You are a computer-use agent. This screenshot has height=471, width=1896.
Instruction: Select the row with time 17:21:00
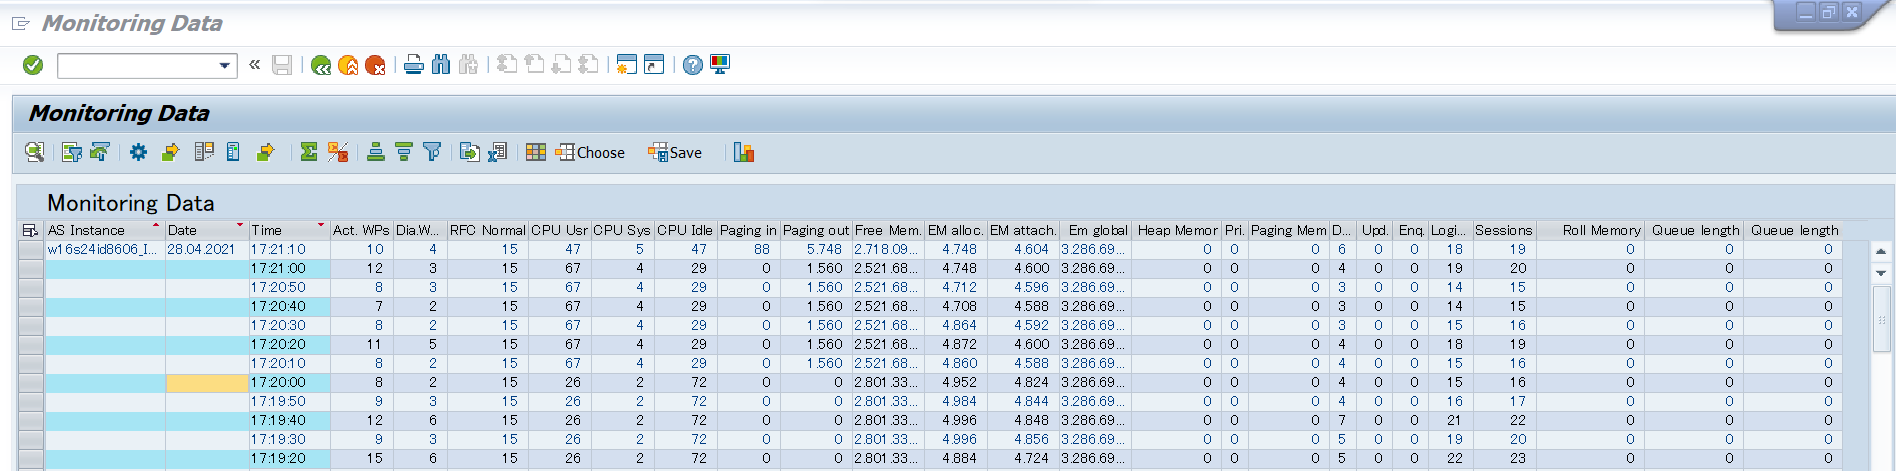pyautogui.click(x=31, y=268)
